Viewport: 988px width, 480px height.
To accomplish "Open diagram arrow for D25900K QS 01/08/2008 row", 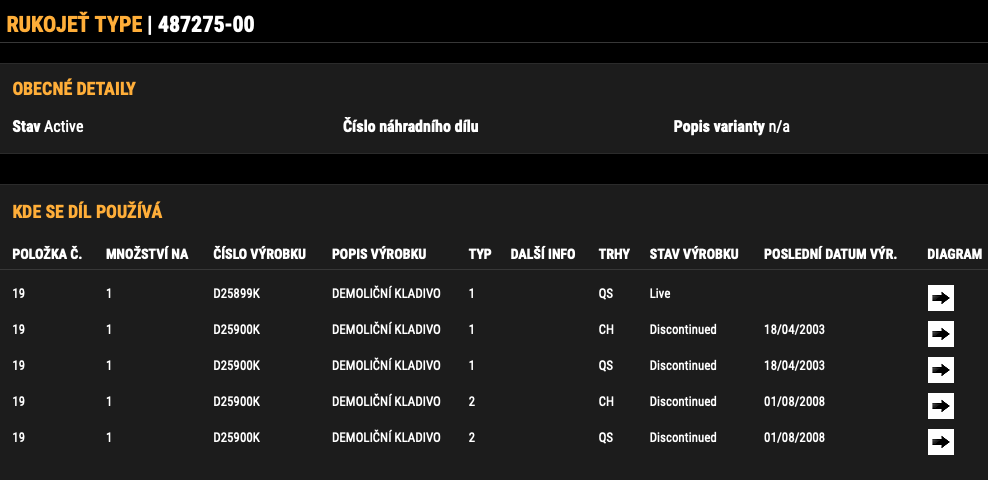I will pos(941,442).
